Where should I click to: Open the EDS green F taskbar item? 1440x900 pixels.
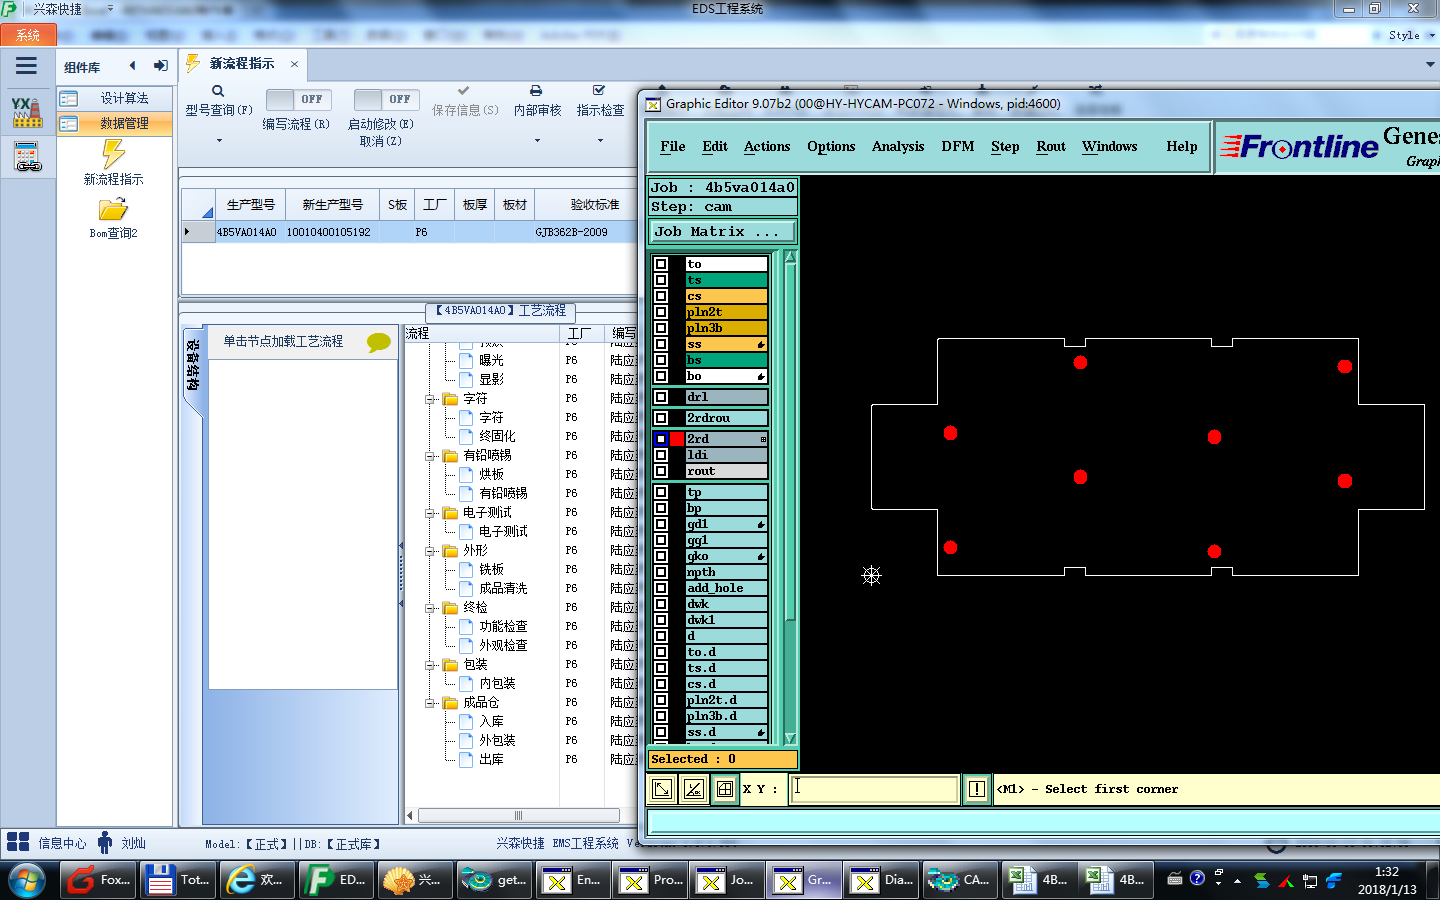(x=336, y=880)
